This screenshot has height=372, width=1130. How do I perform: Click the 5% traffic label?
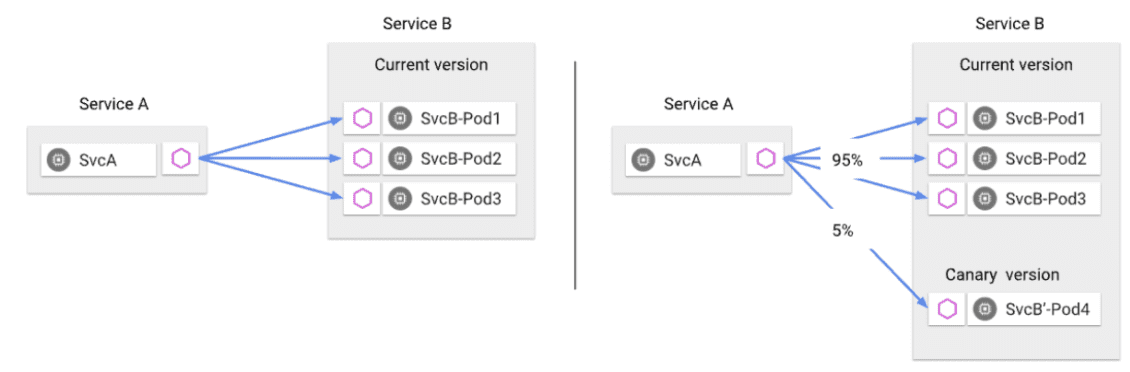842,231
